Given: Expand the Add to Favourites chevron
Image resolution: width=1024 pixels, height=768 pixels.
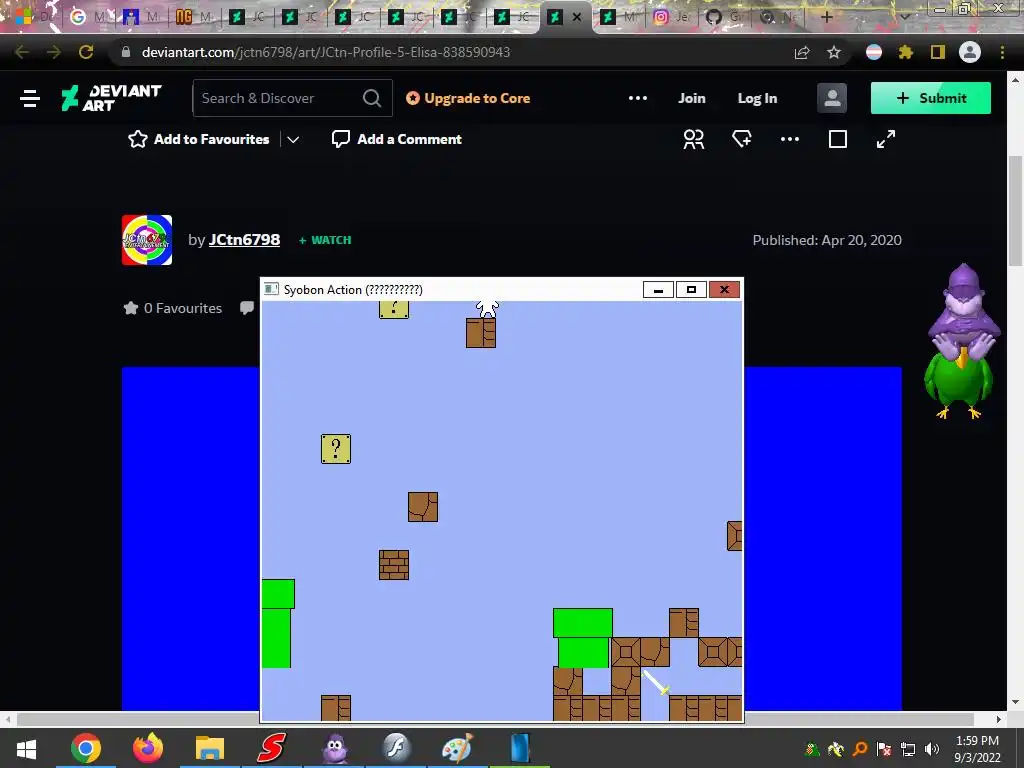Looking at the screenshot, I should (293, 139).
